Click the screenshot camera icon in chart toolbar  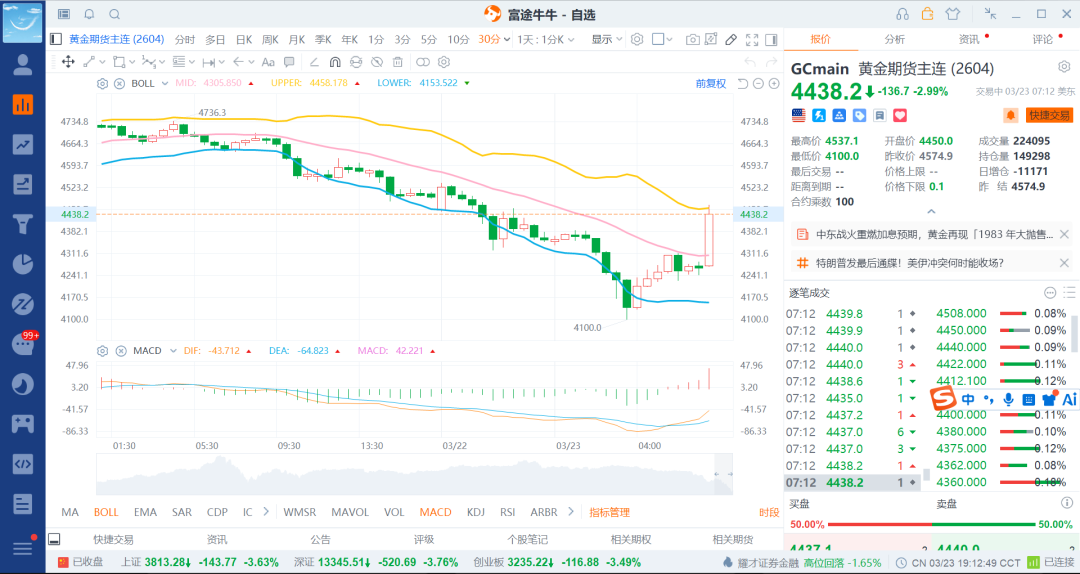tap(693, 39)
